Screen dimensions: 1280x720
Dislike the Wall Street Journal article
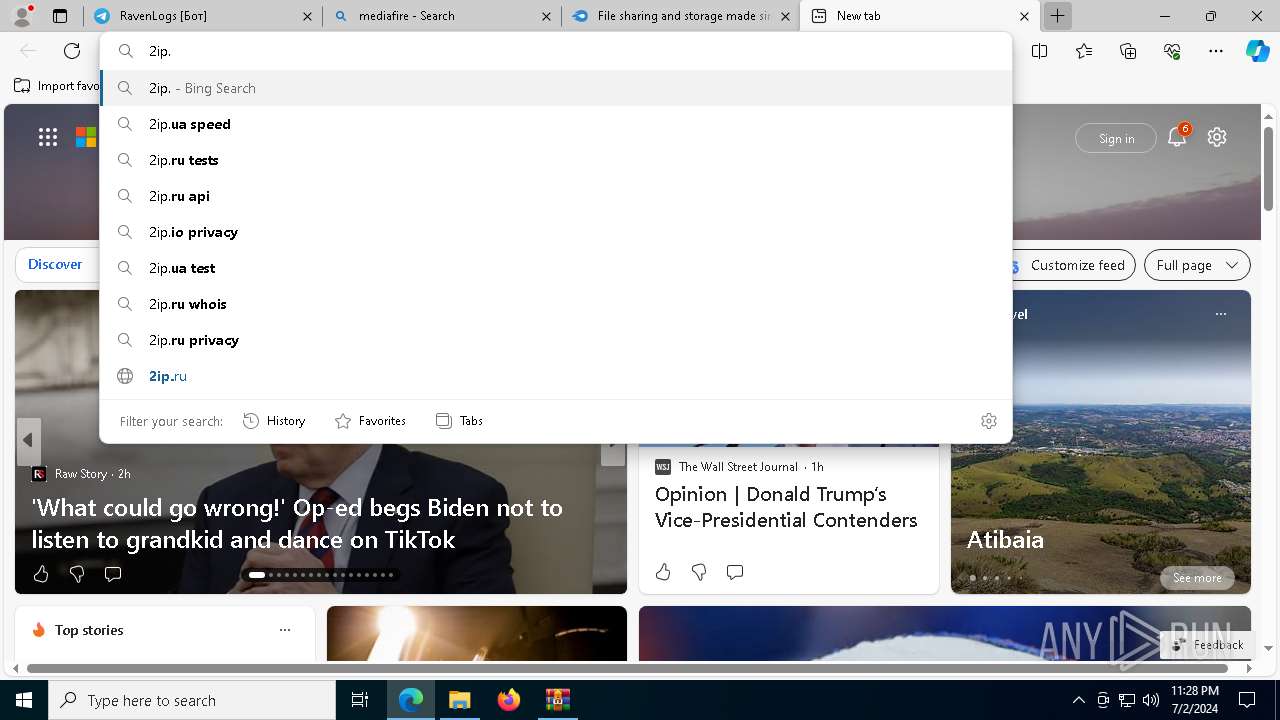coord(698,572)
